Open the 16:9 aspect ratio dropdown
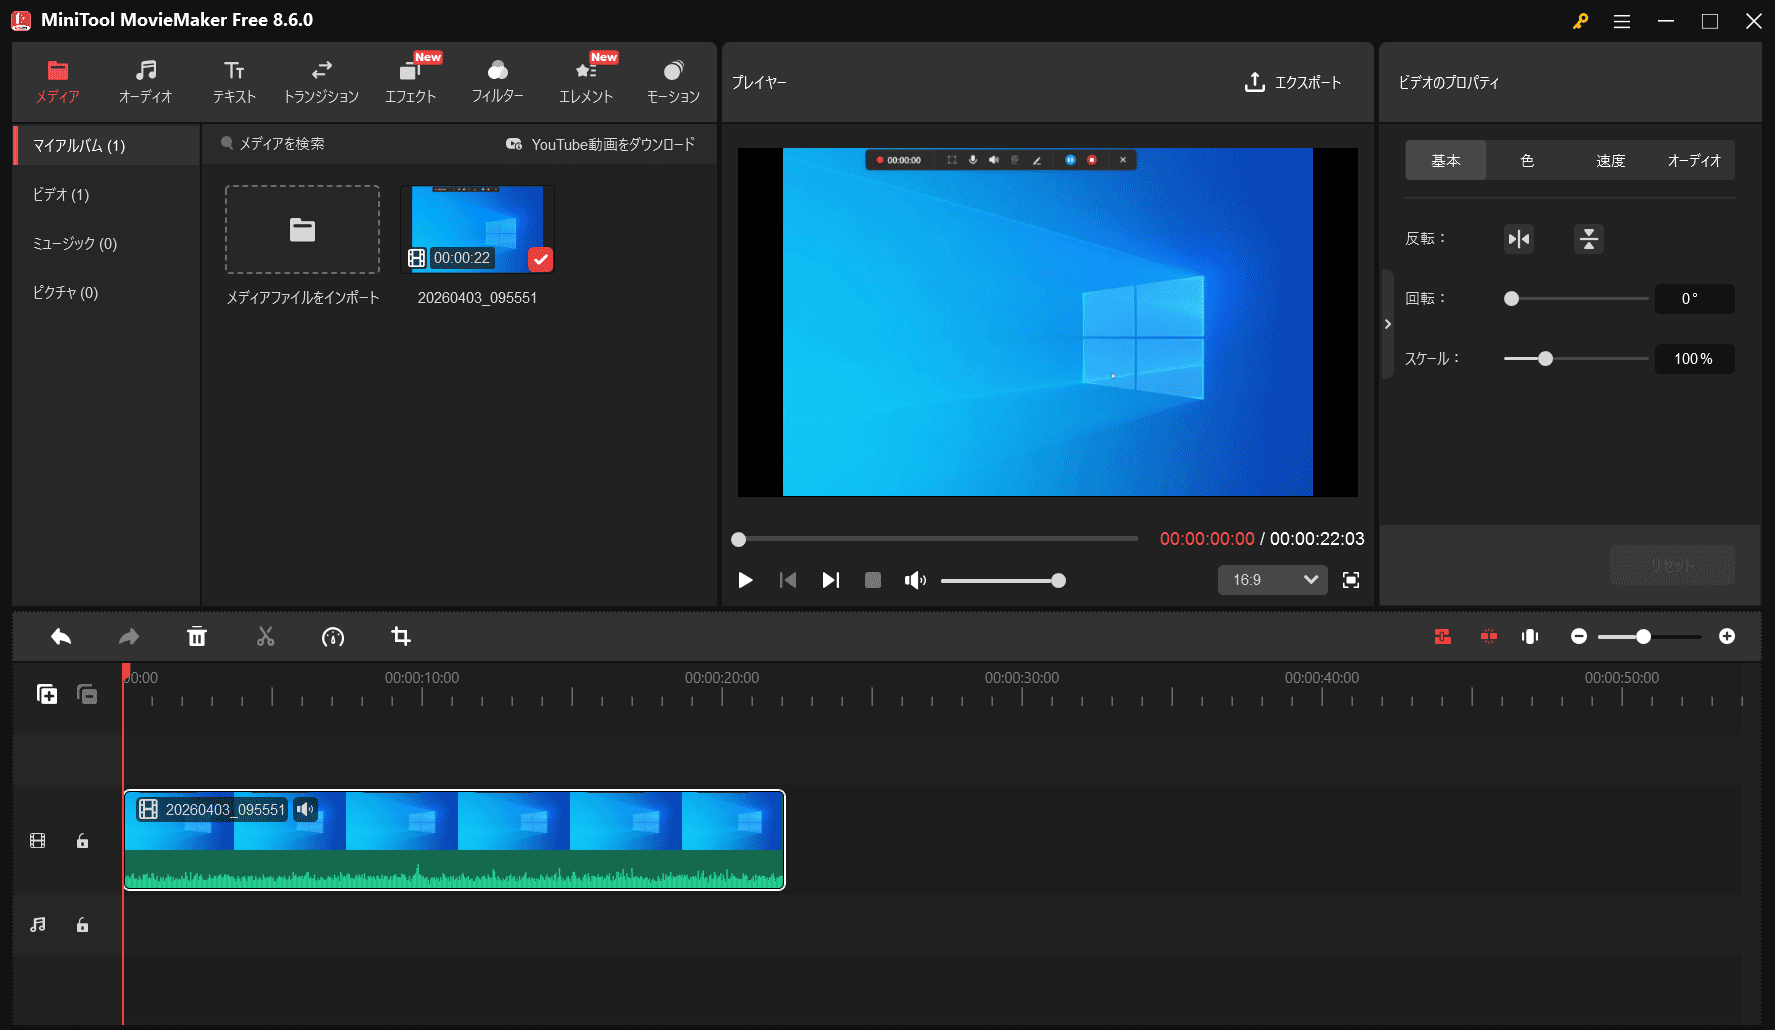 [x=1271, y=579]
